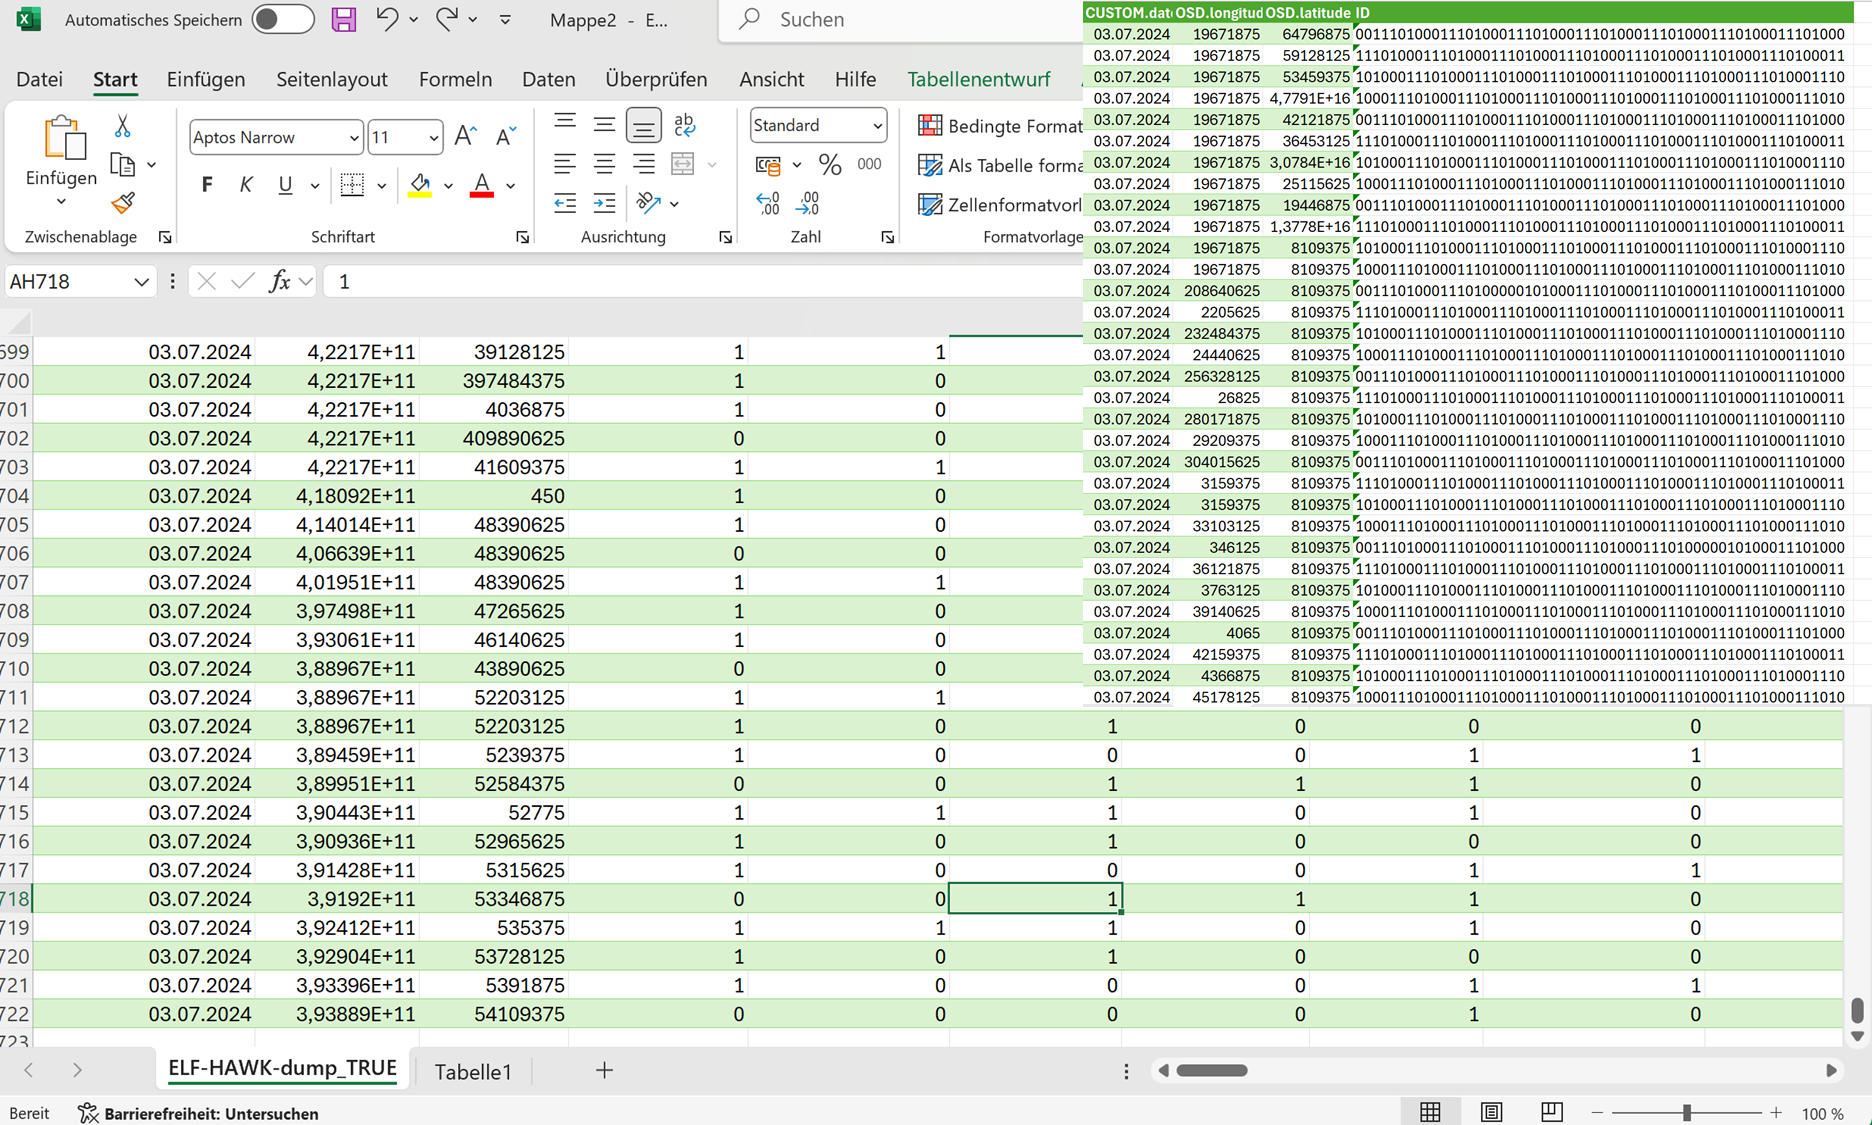Toggle bottom vertical alignment
The height and width of the screenshot is (1125, 1872).
point(644,125)
